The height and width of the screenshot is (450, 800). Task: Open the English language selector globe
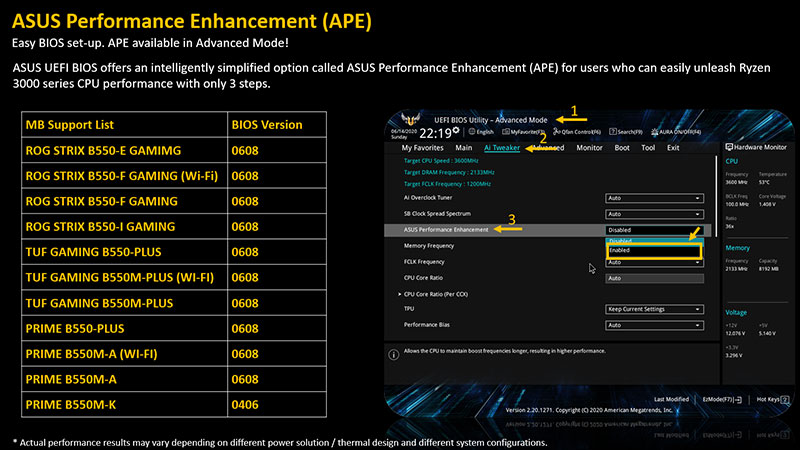point(470,132)
